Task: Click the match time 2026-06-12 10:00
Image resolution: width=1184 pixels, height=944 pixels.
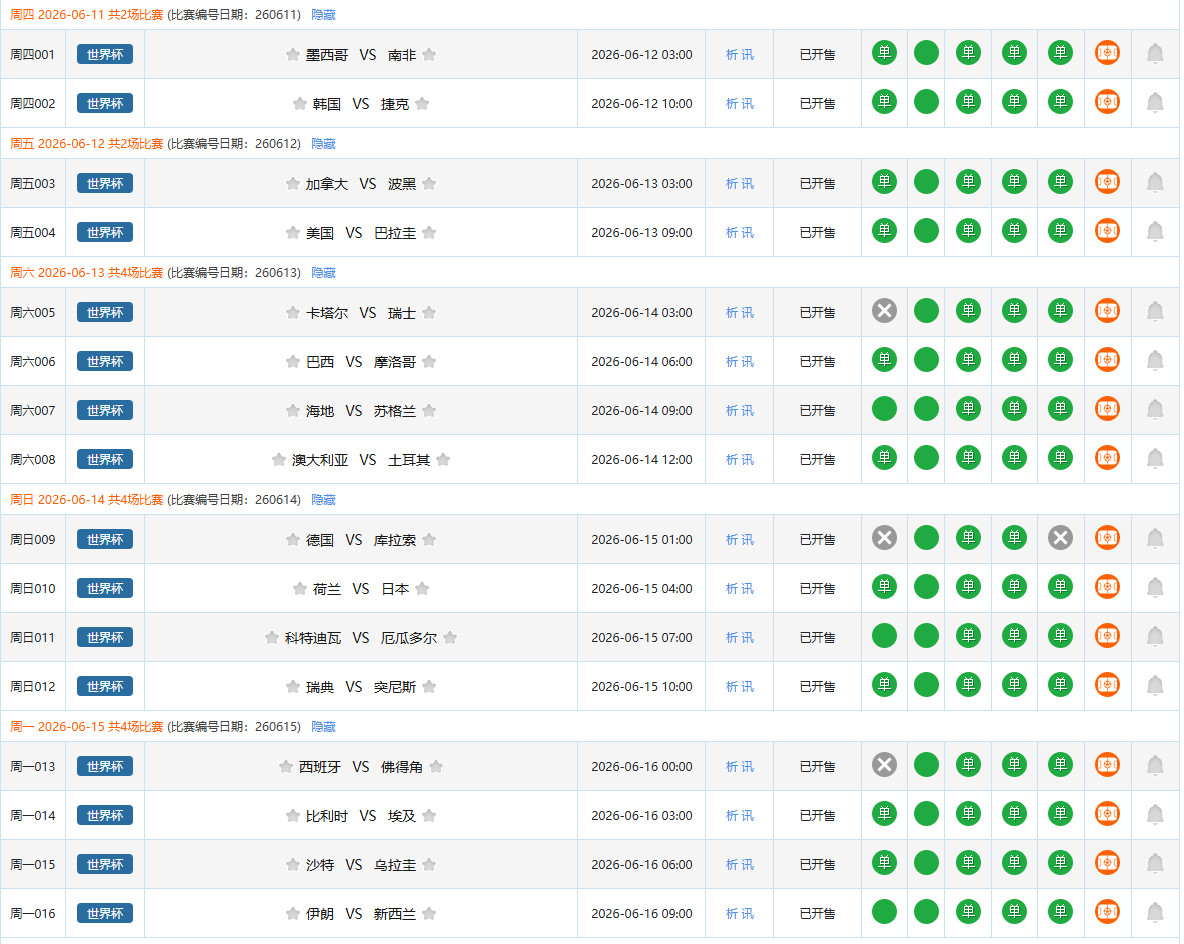Action: (x=642, y=103)
